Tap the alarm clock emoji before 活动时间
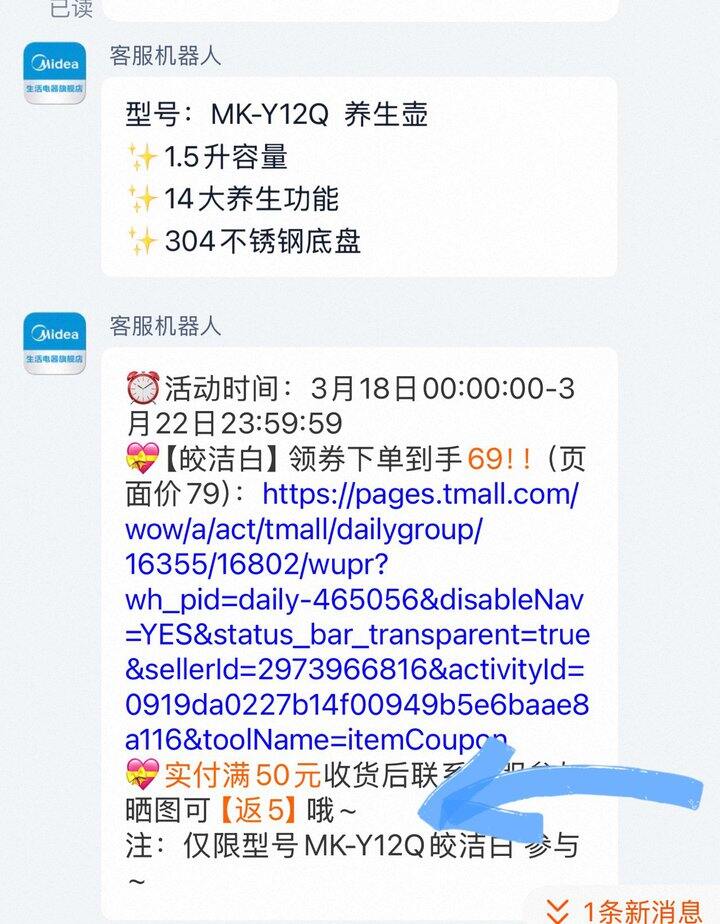 pyautogui.click(x=143, y=388)
